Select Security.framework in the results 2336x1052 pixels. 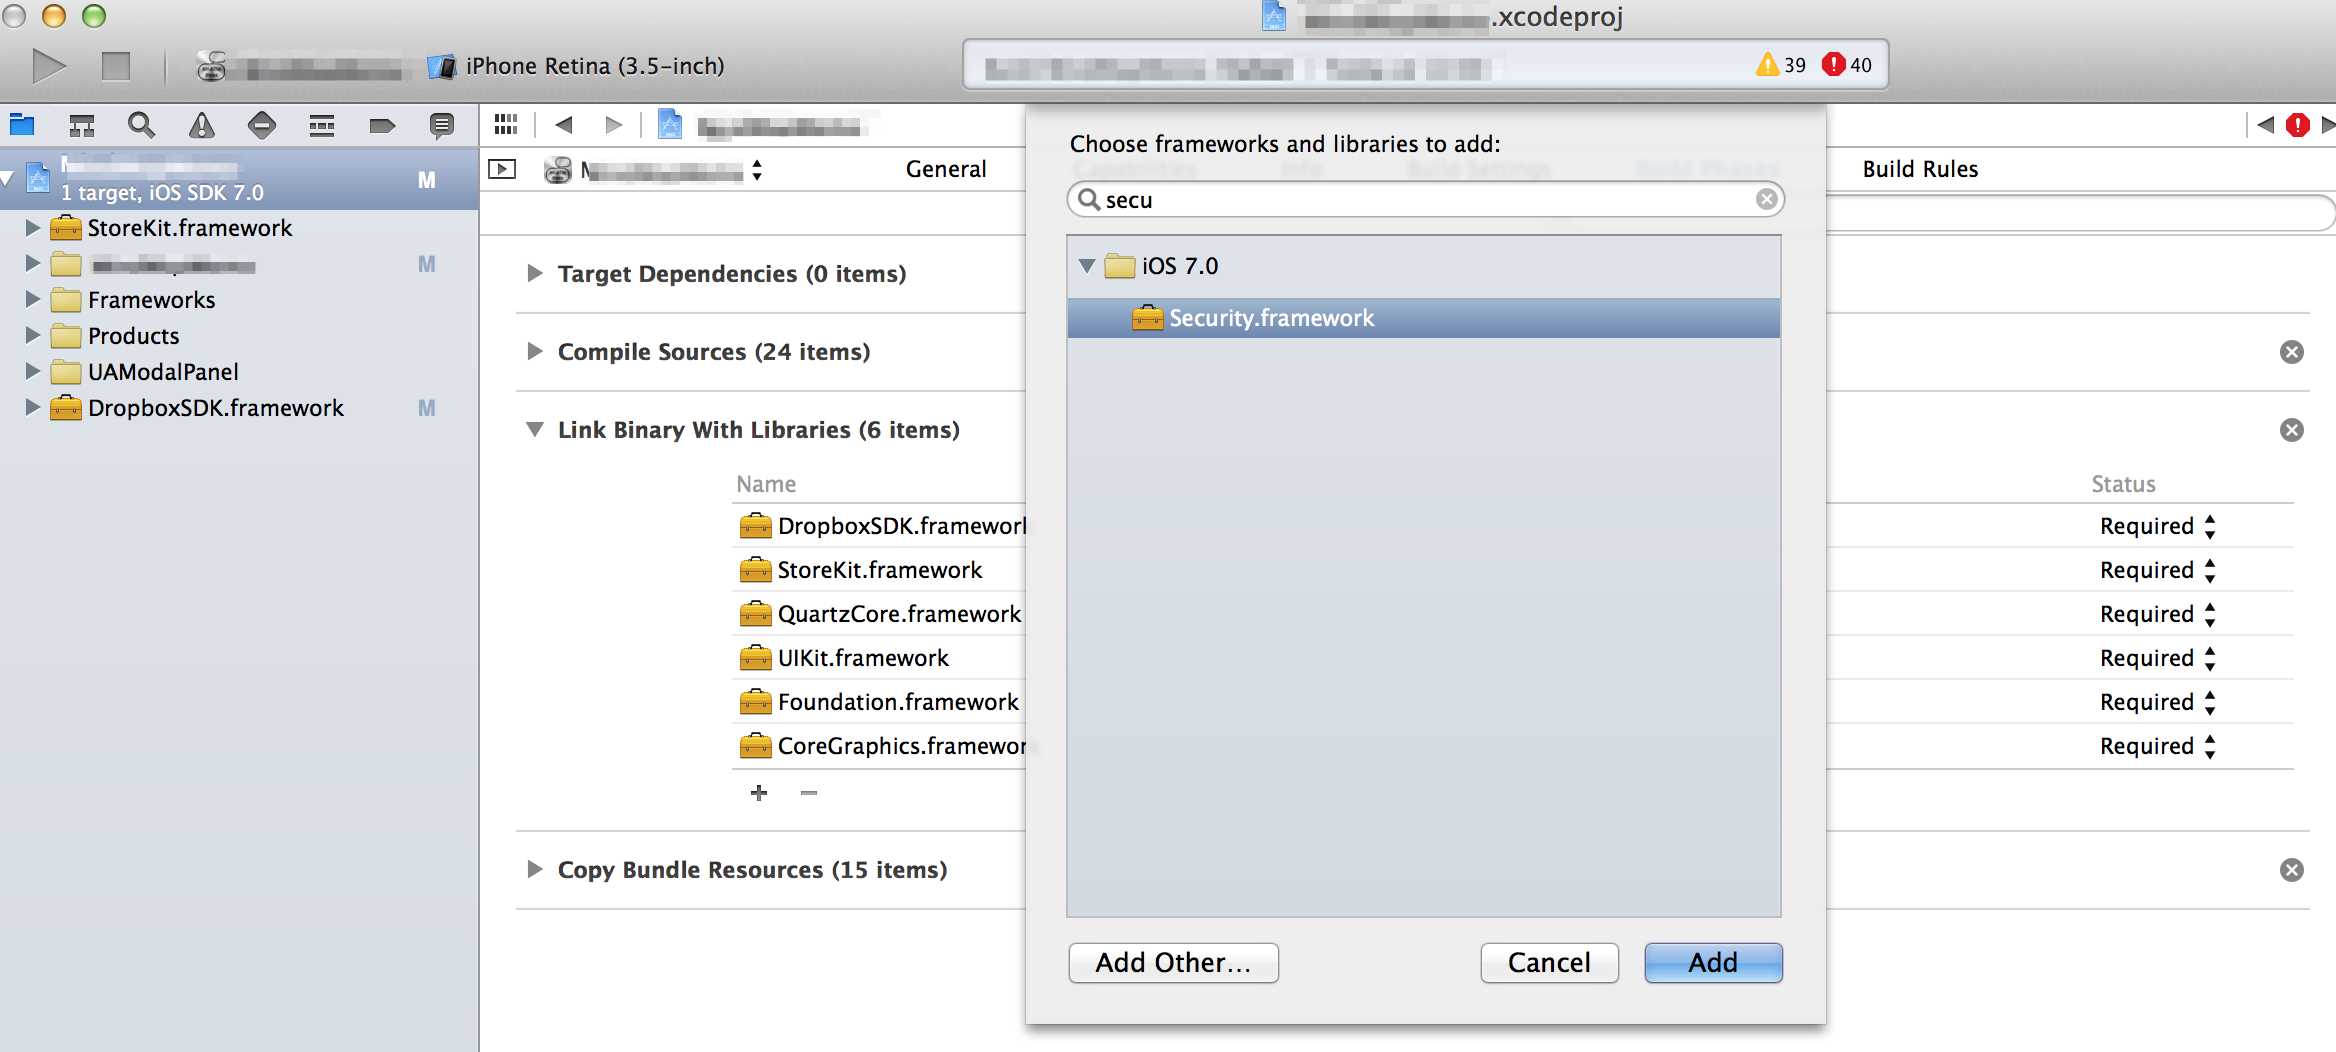tap(1423, 318)
